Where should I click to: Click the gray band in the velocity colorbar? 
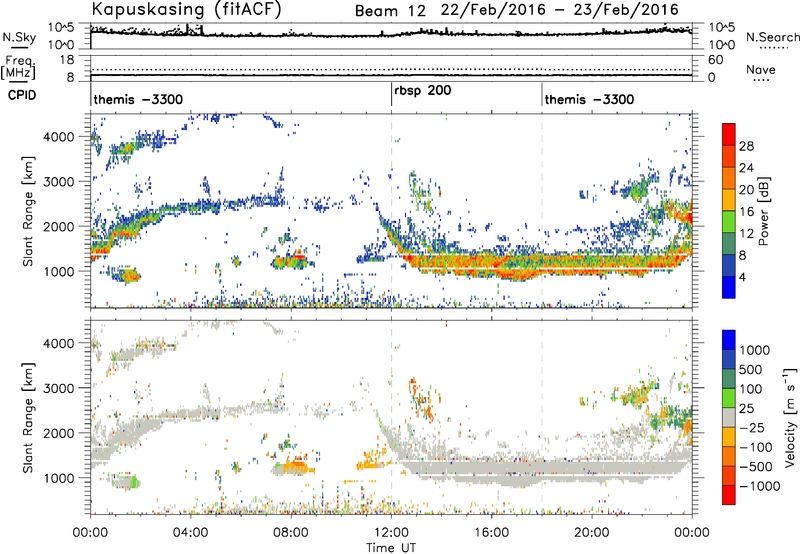pyautogui.click(x=729, y=418)
